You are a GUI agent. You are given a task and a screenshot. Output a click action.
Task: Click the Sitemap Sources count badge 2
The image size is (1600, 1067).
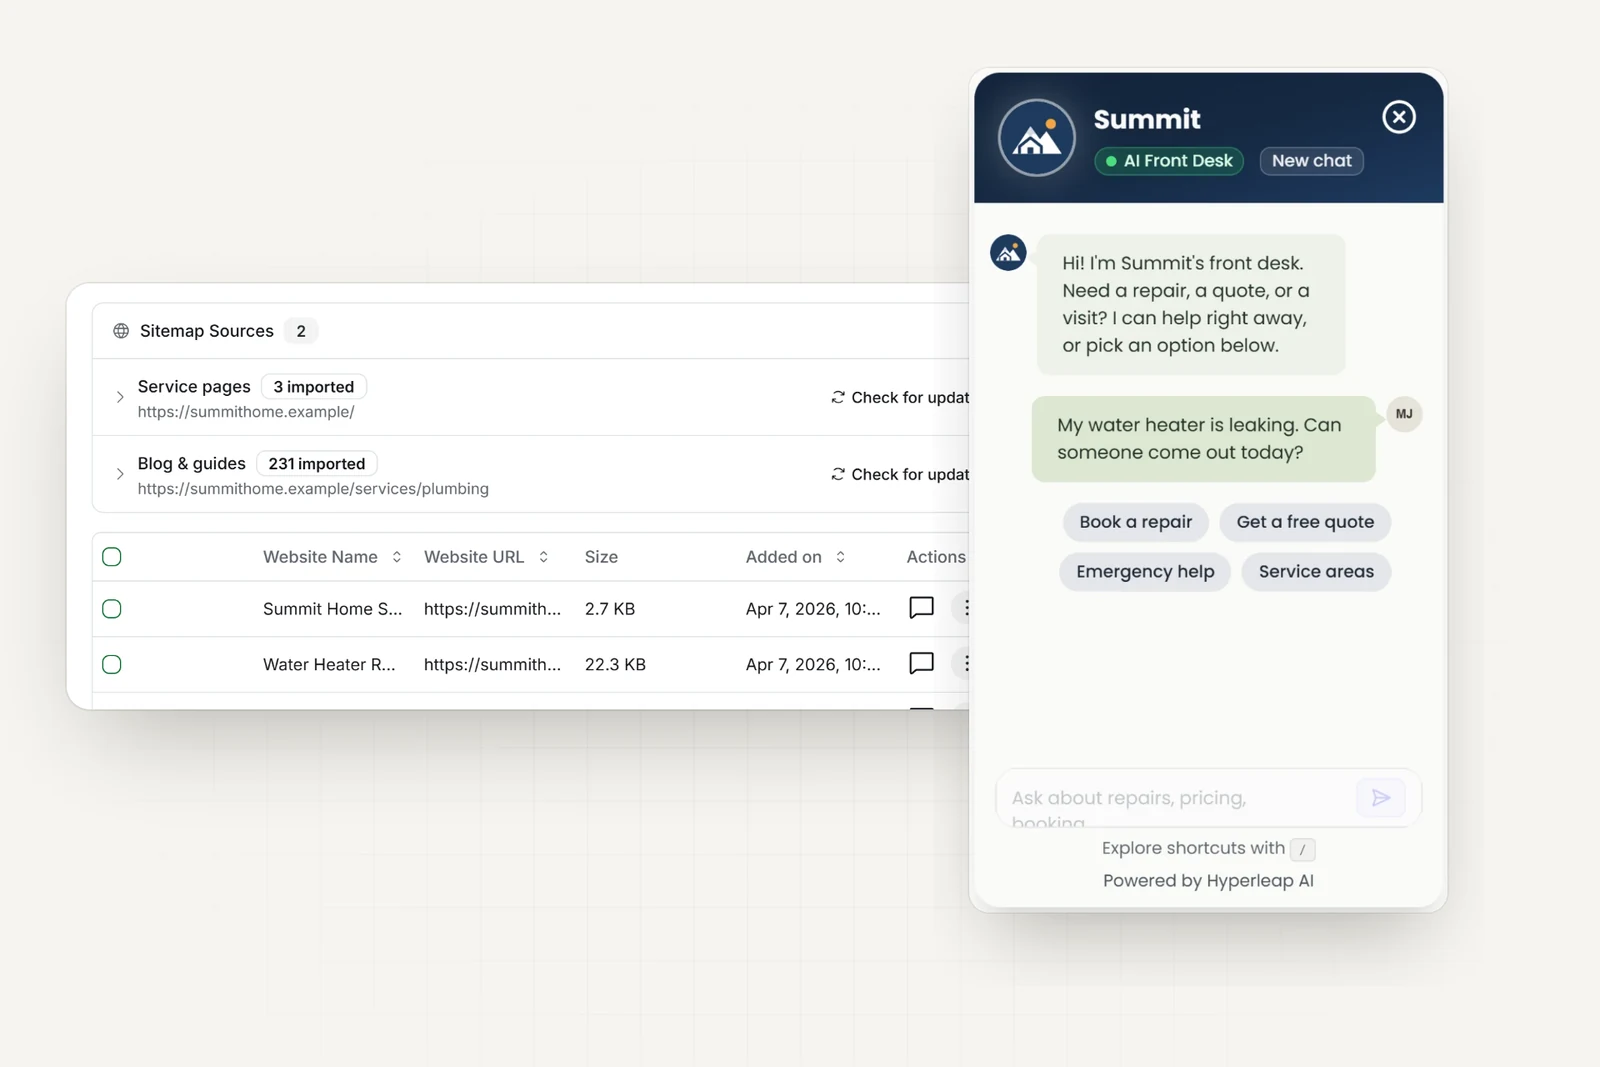coord(301,331)
